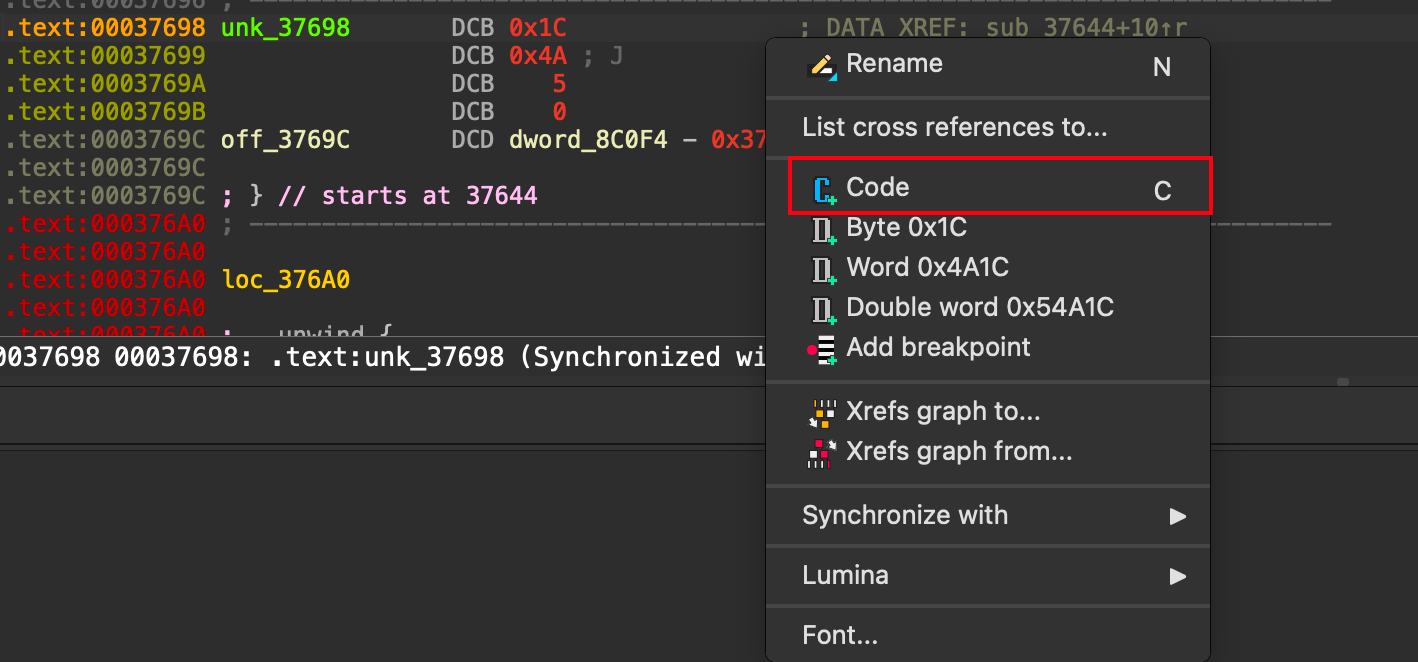Select the unk_37698 label
The width and height of the screenshot is (1418, 662).
(x=286, y=28)
